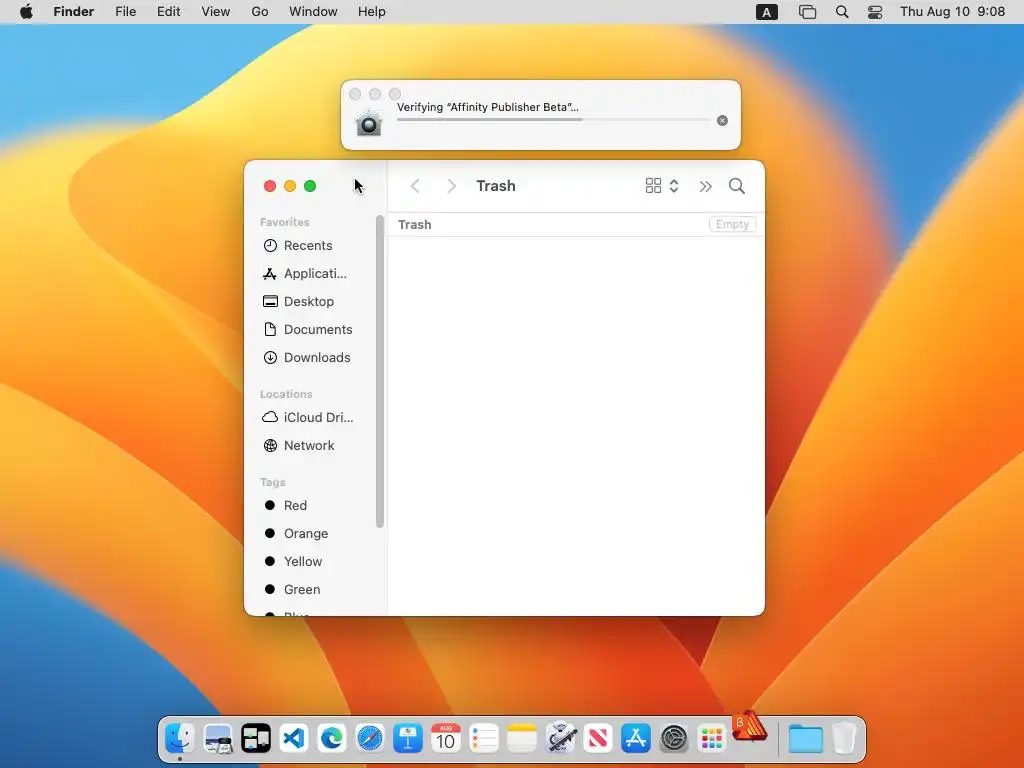
Task: Launch Reminders from the Dock
Action: pyautogui.click(x=484, y=739)
